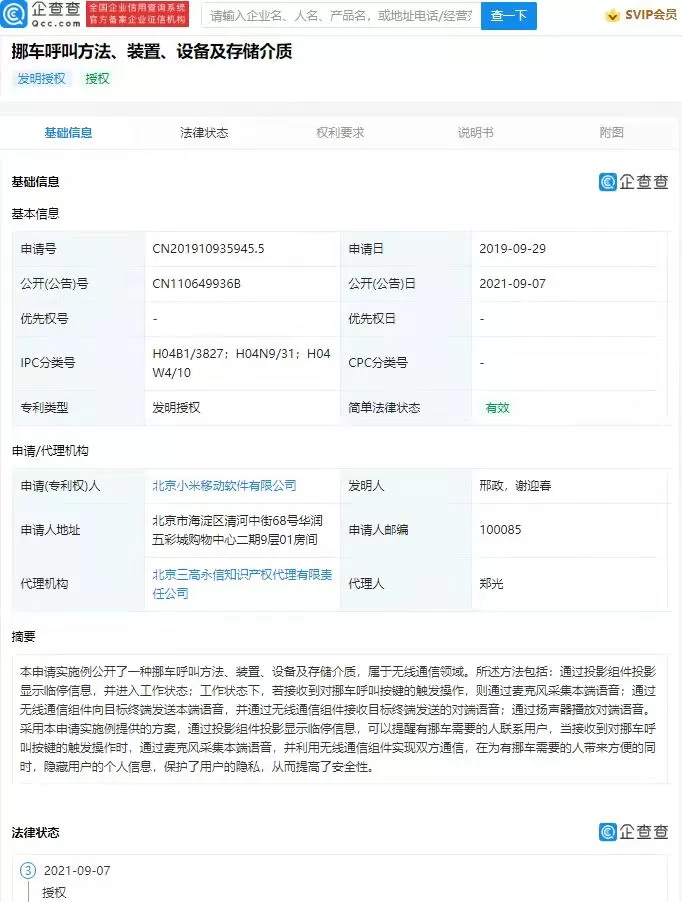Open the 权利要求 tab

click(x=340, y=133)
